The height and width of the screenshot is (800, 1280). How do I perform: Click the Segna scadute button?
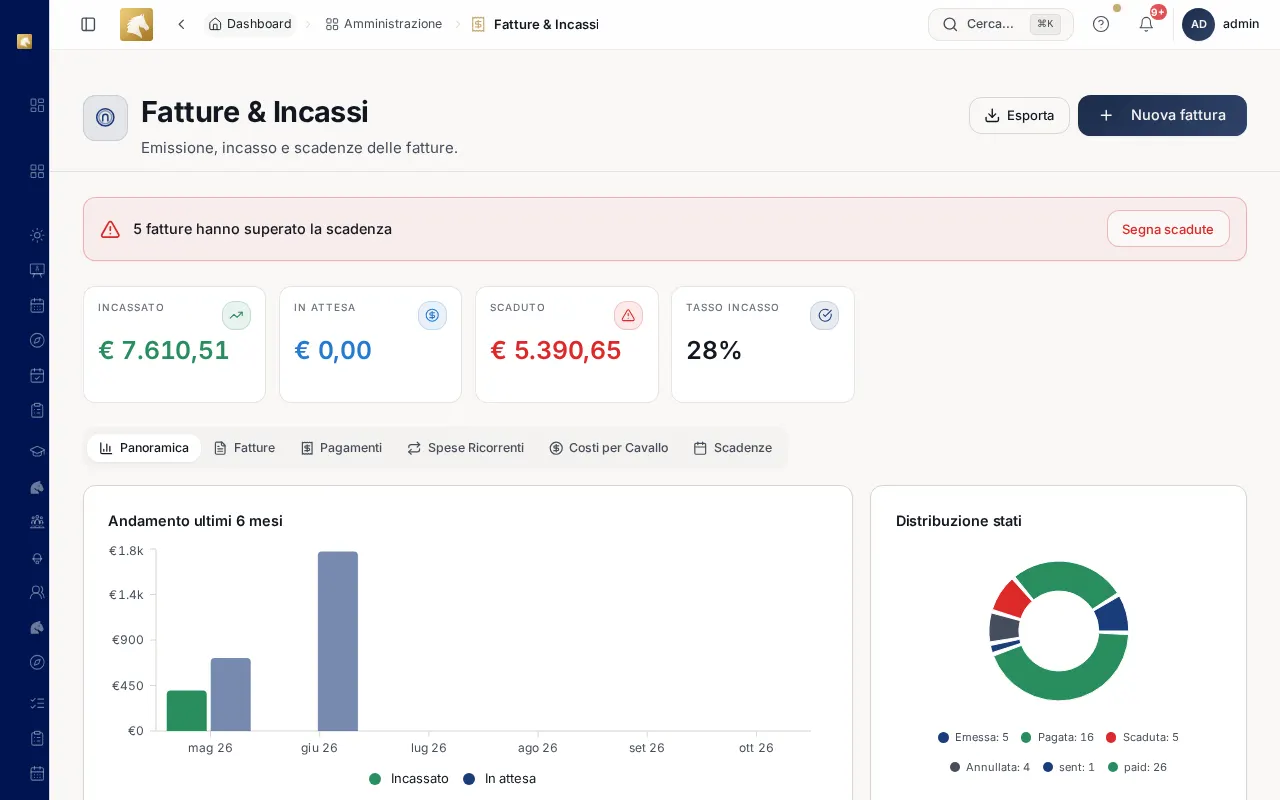click(x=1168, y=229)
